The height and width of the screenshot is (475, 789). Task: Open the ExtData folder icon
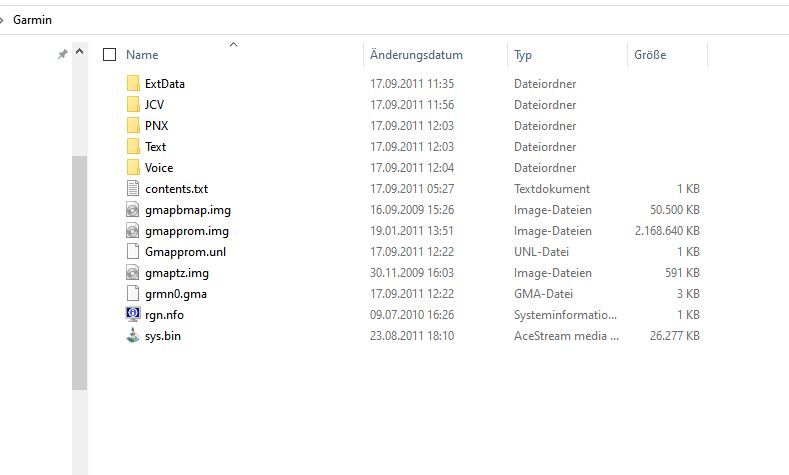click(x=133, y=84)
